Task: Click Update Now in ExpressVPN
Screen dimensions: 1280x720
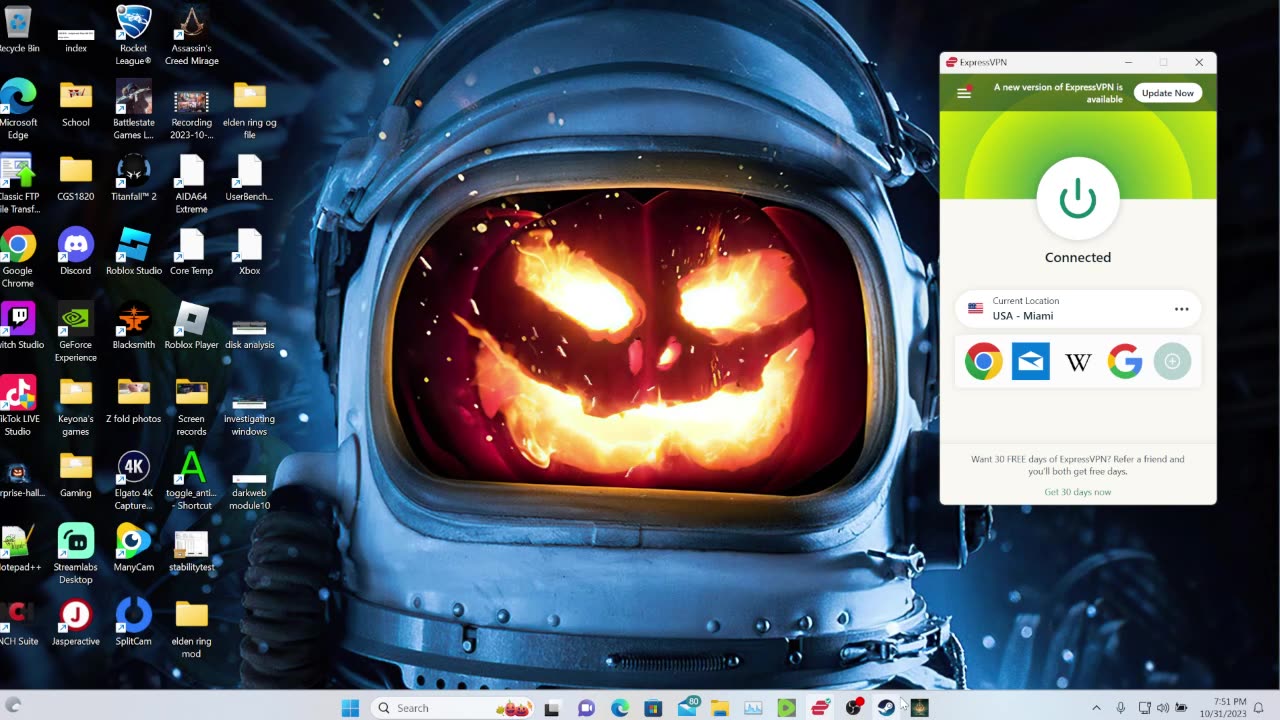Action: point(1167,93)
